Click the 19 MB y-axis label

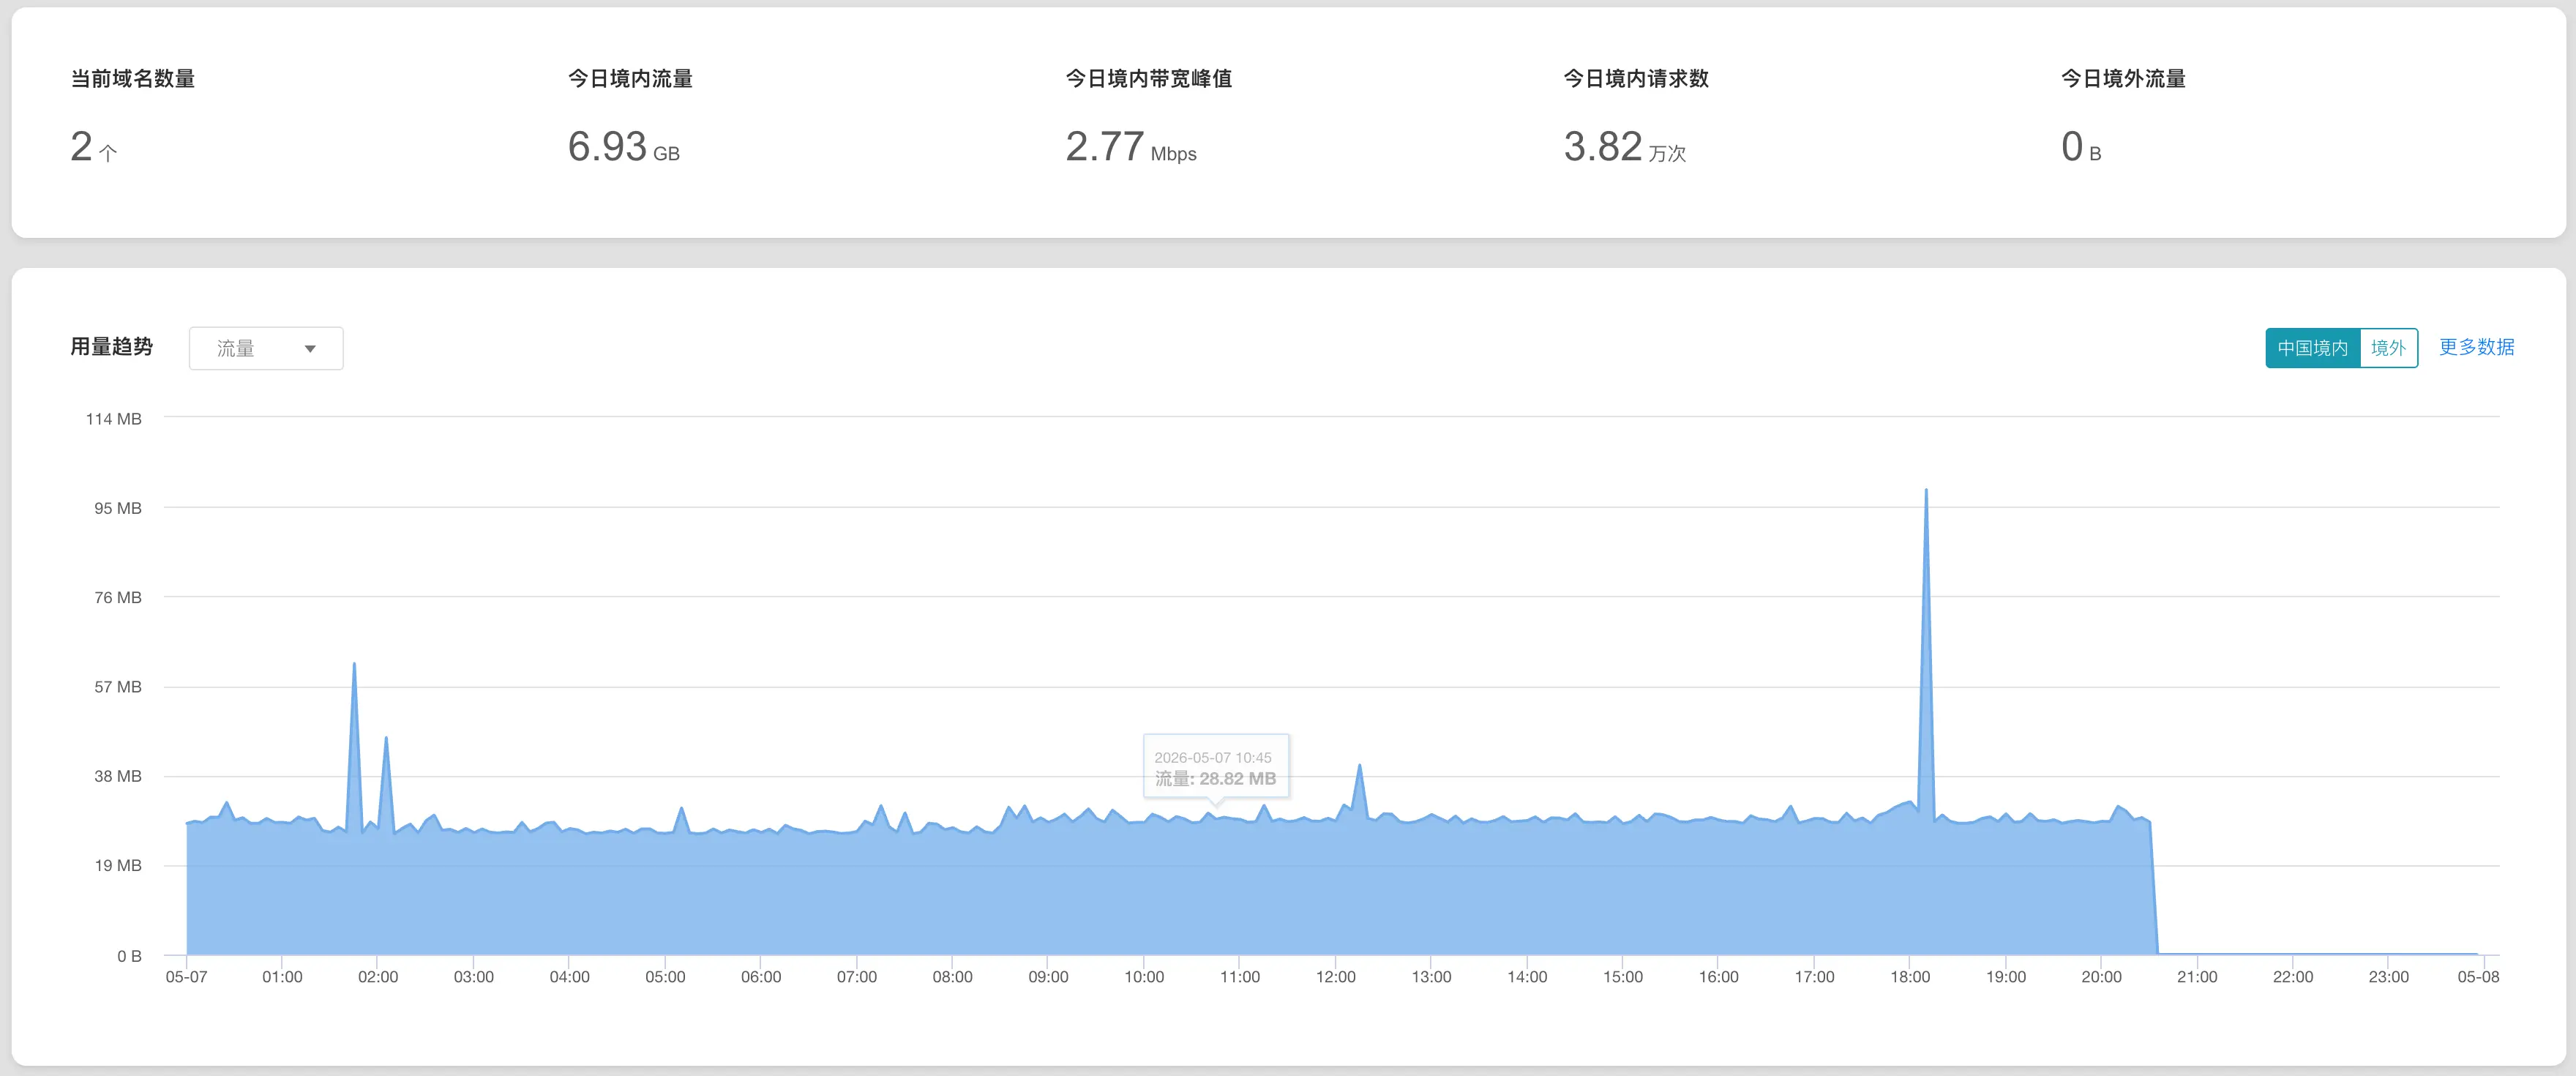(x=118, y=866)
